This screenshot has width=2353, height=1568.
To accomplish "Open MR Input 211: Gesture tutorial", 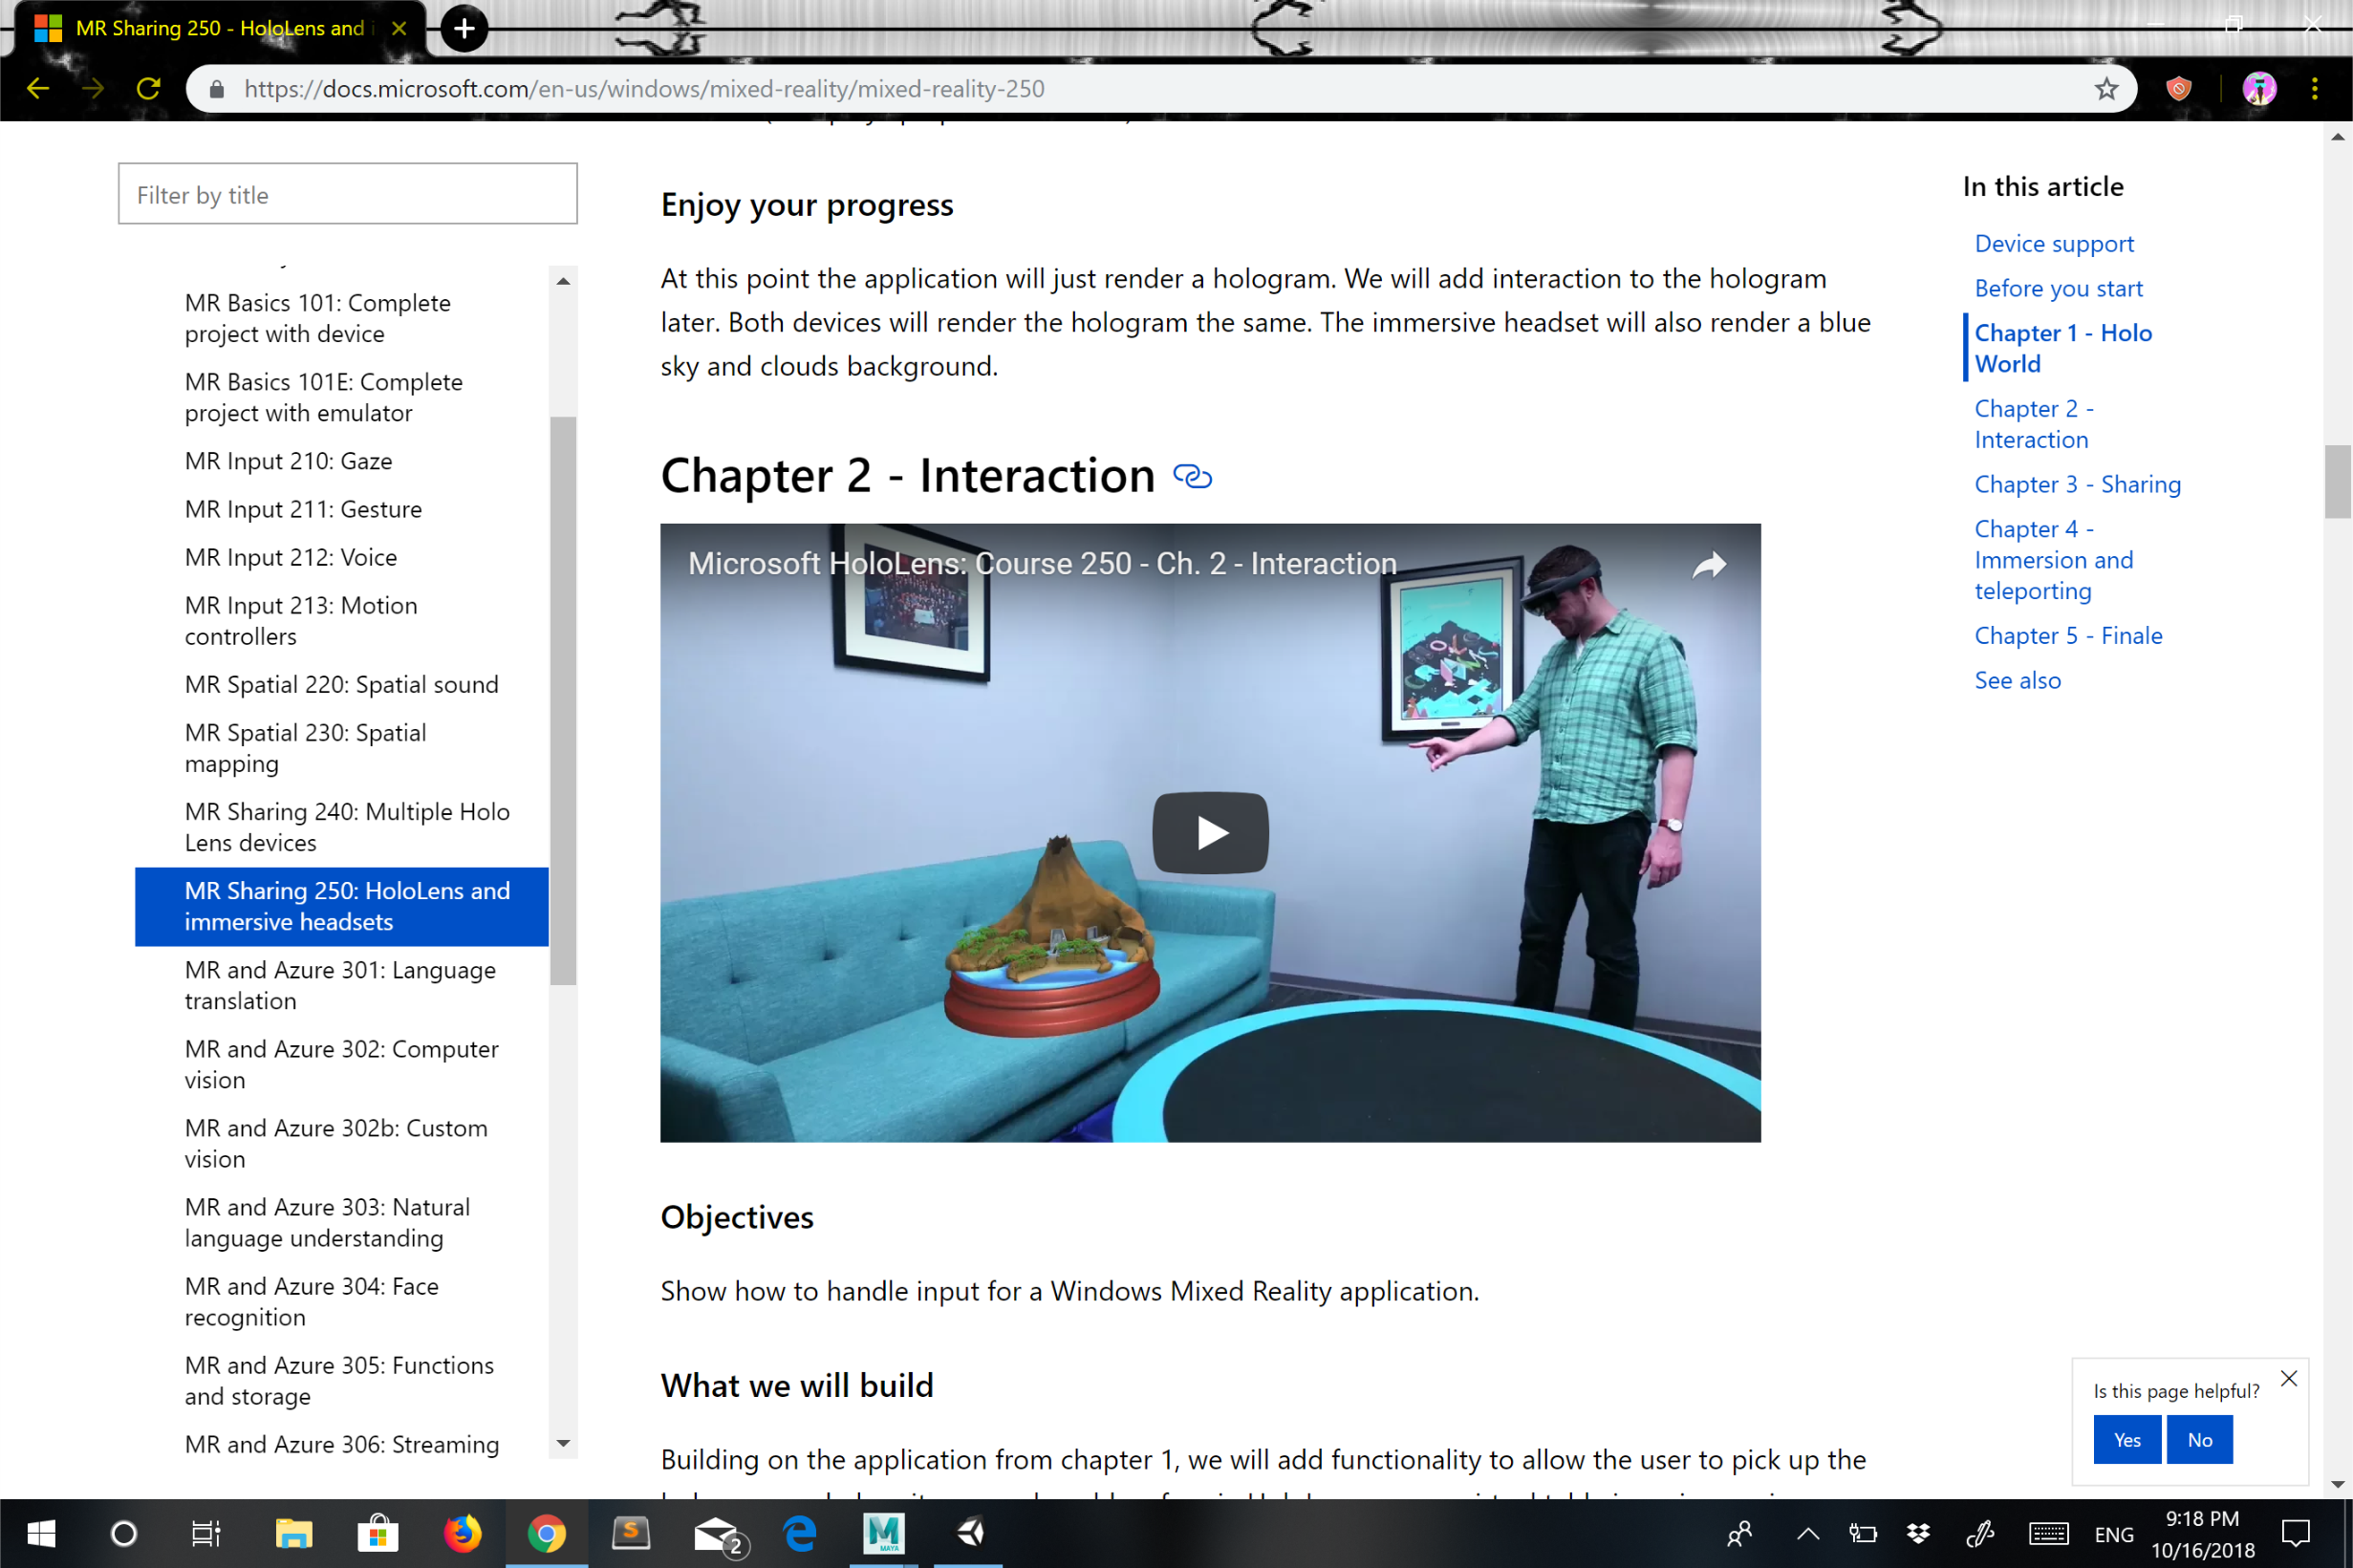I will pos(303,509).
